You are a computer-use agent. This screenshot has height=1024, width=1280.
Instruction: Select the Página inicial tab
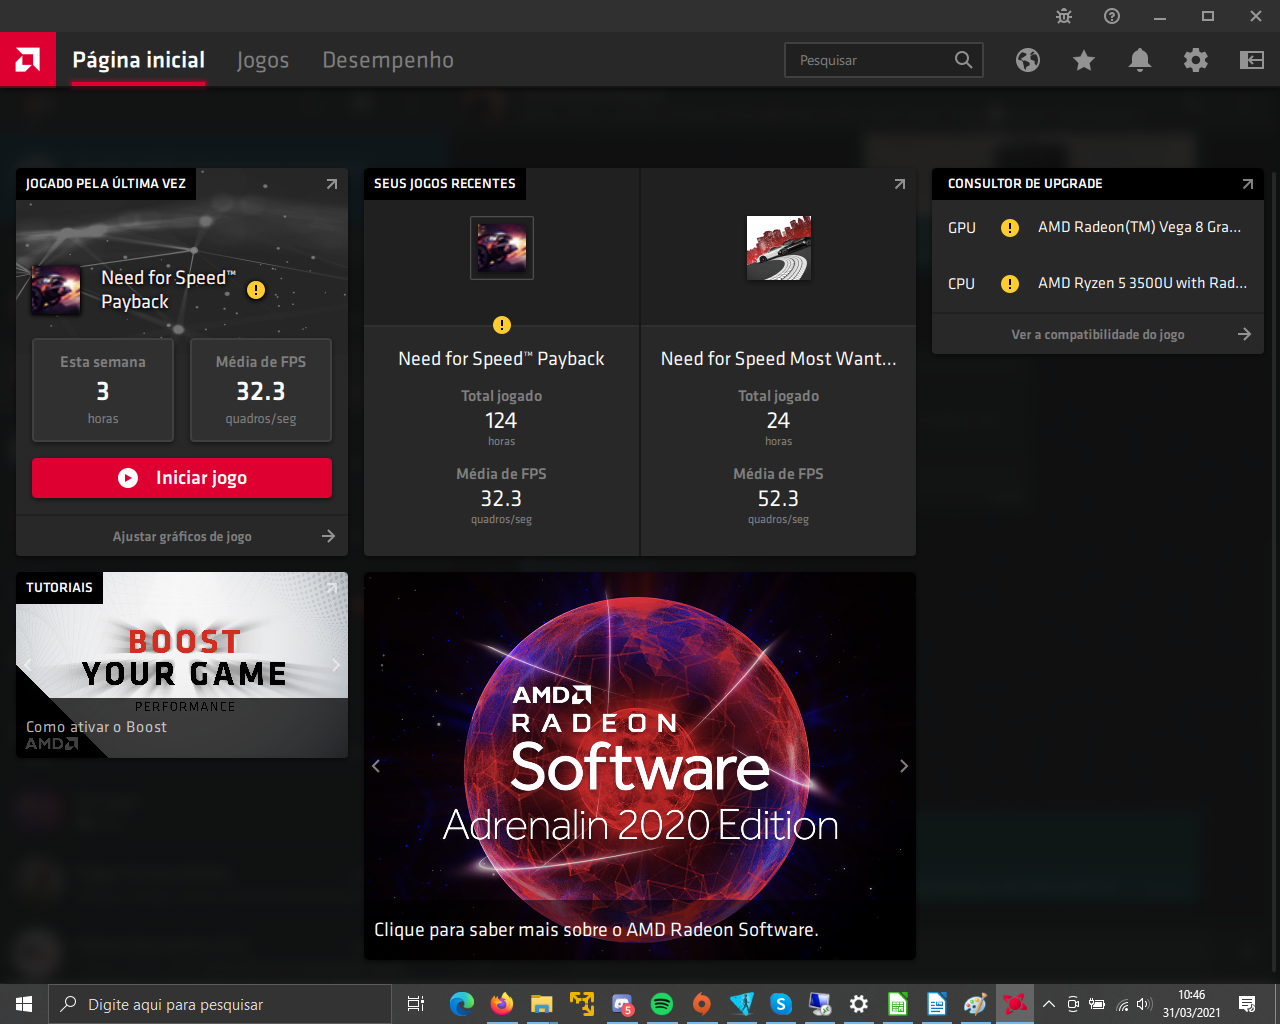coord(139,60)
